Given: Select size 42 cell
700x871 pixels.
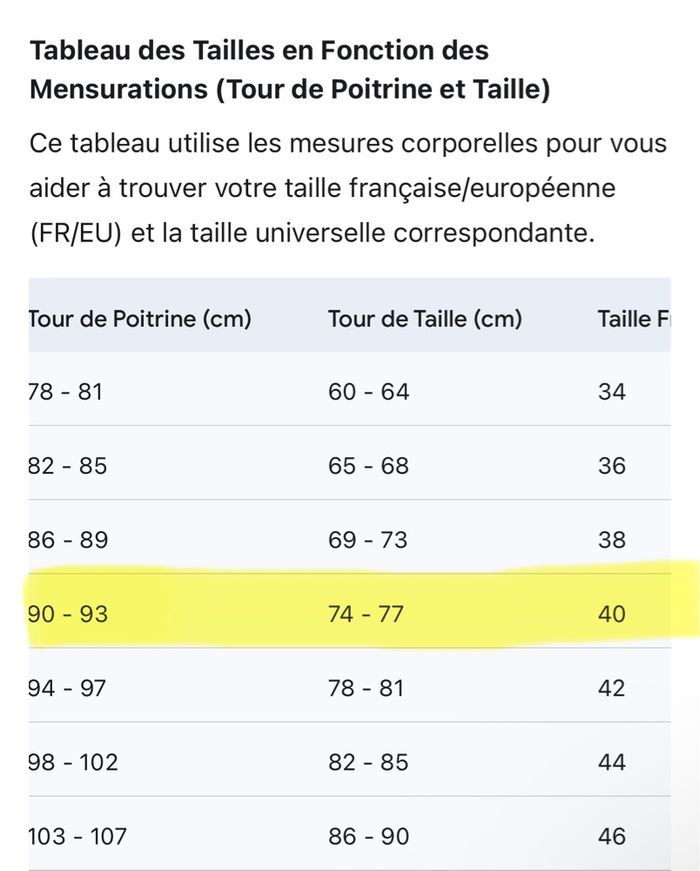Looking at the screenshot, I should 612,688.
